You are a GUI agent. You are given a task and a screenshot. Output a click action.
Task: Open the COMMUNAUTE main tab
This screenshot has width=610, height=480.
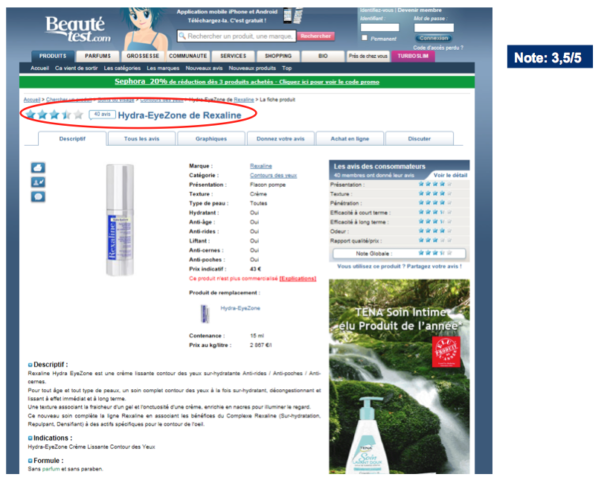188,56
